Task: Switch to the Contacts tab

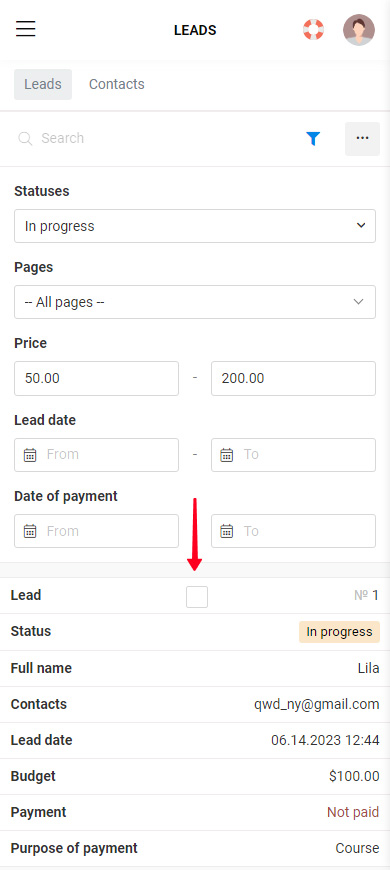Action: point(117,84)
